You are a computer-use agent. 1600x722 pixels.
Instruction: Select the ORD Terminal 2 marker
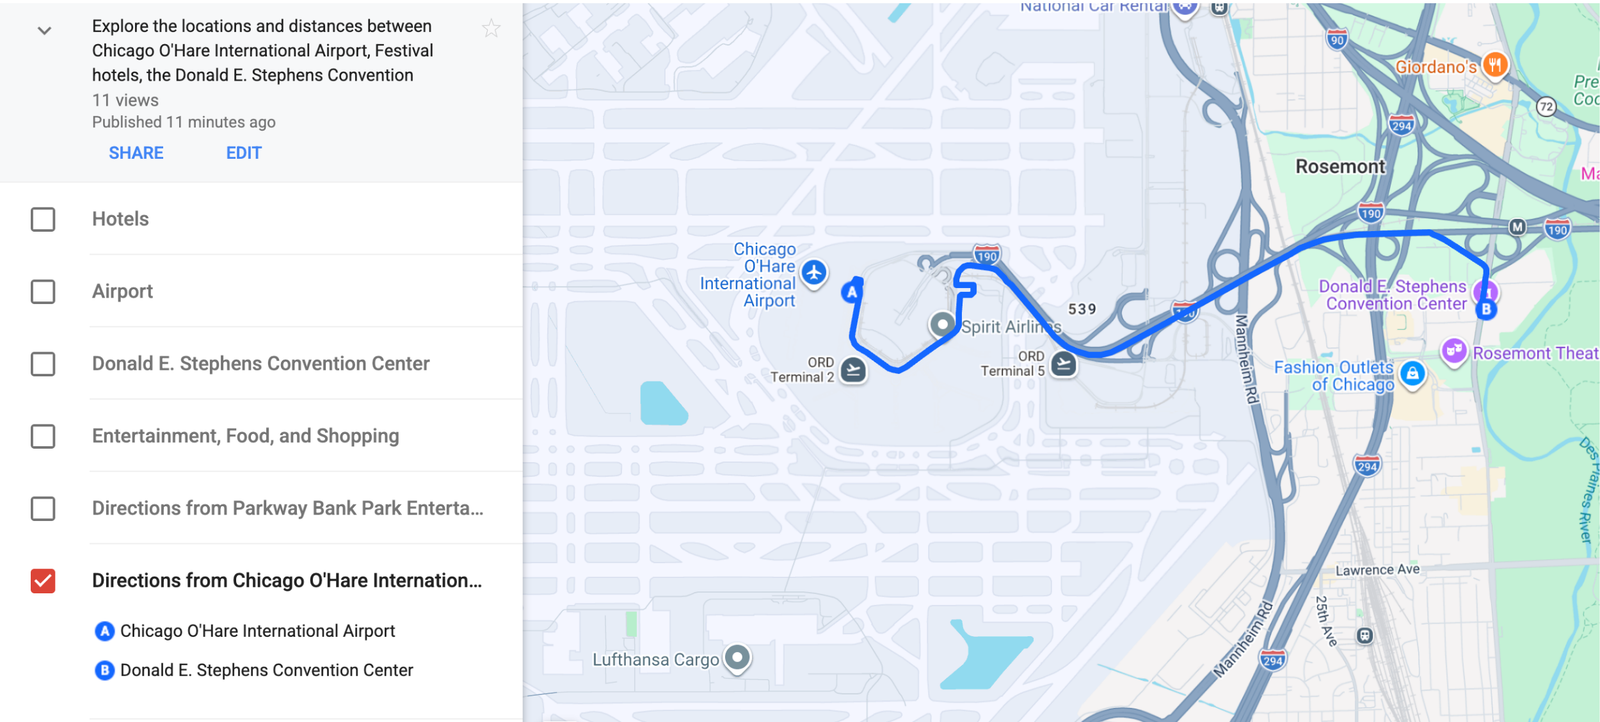[x=853, y=370]
